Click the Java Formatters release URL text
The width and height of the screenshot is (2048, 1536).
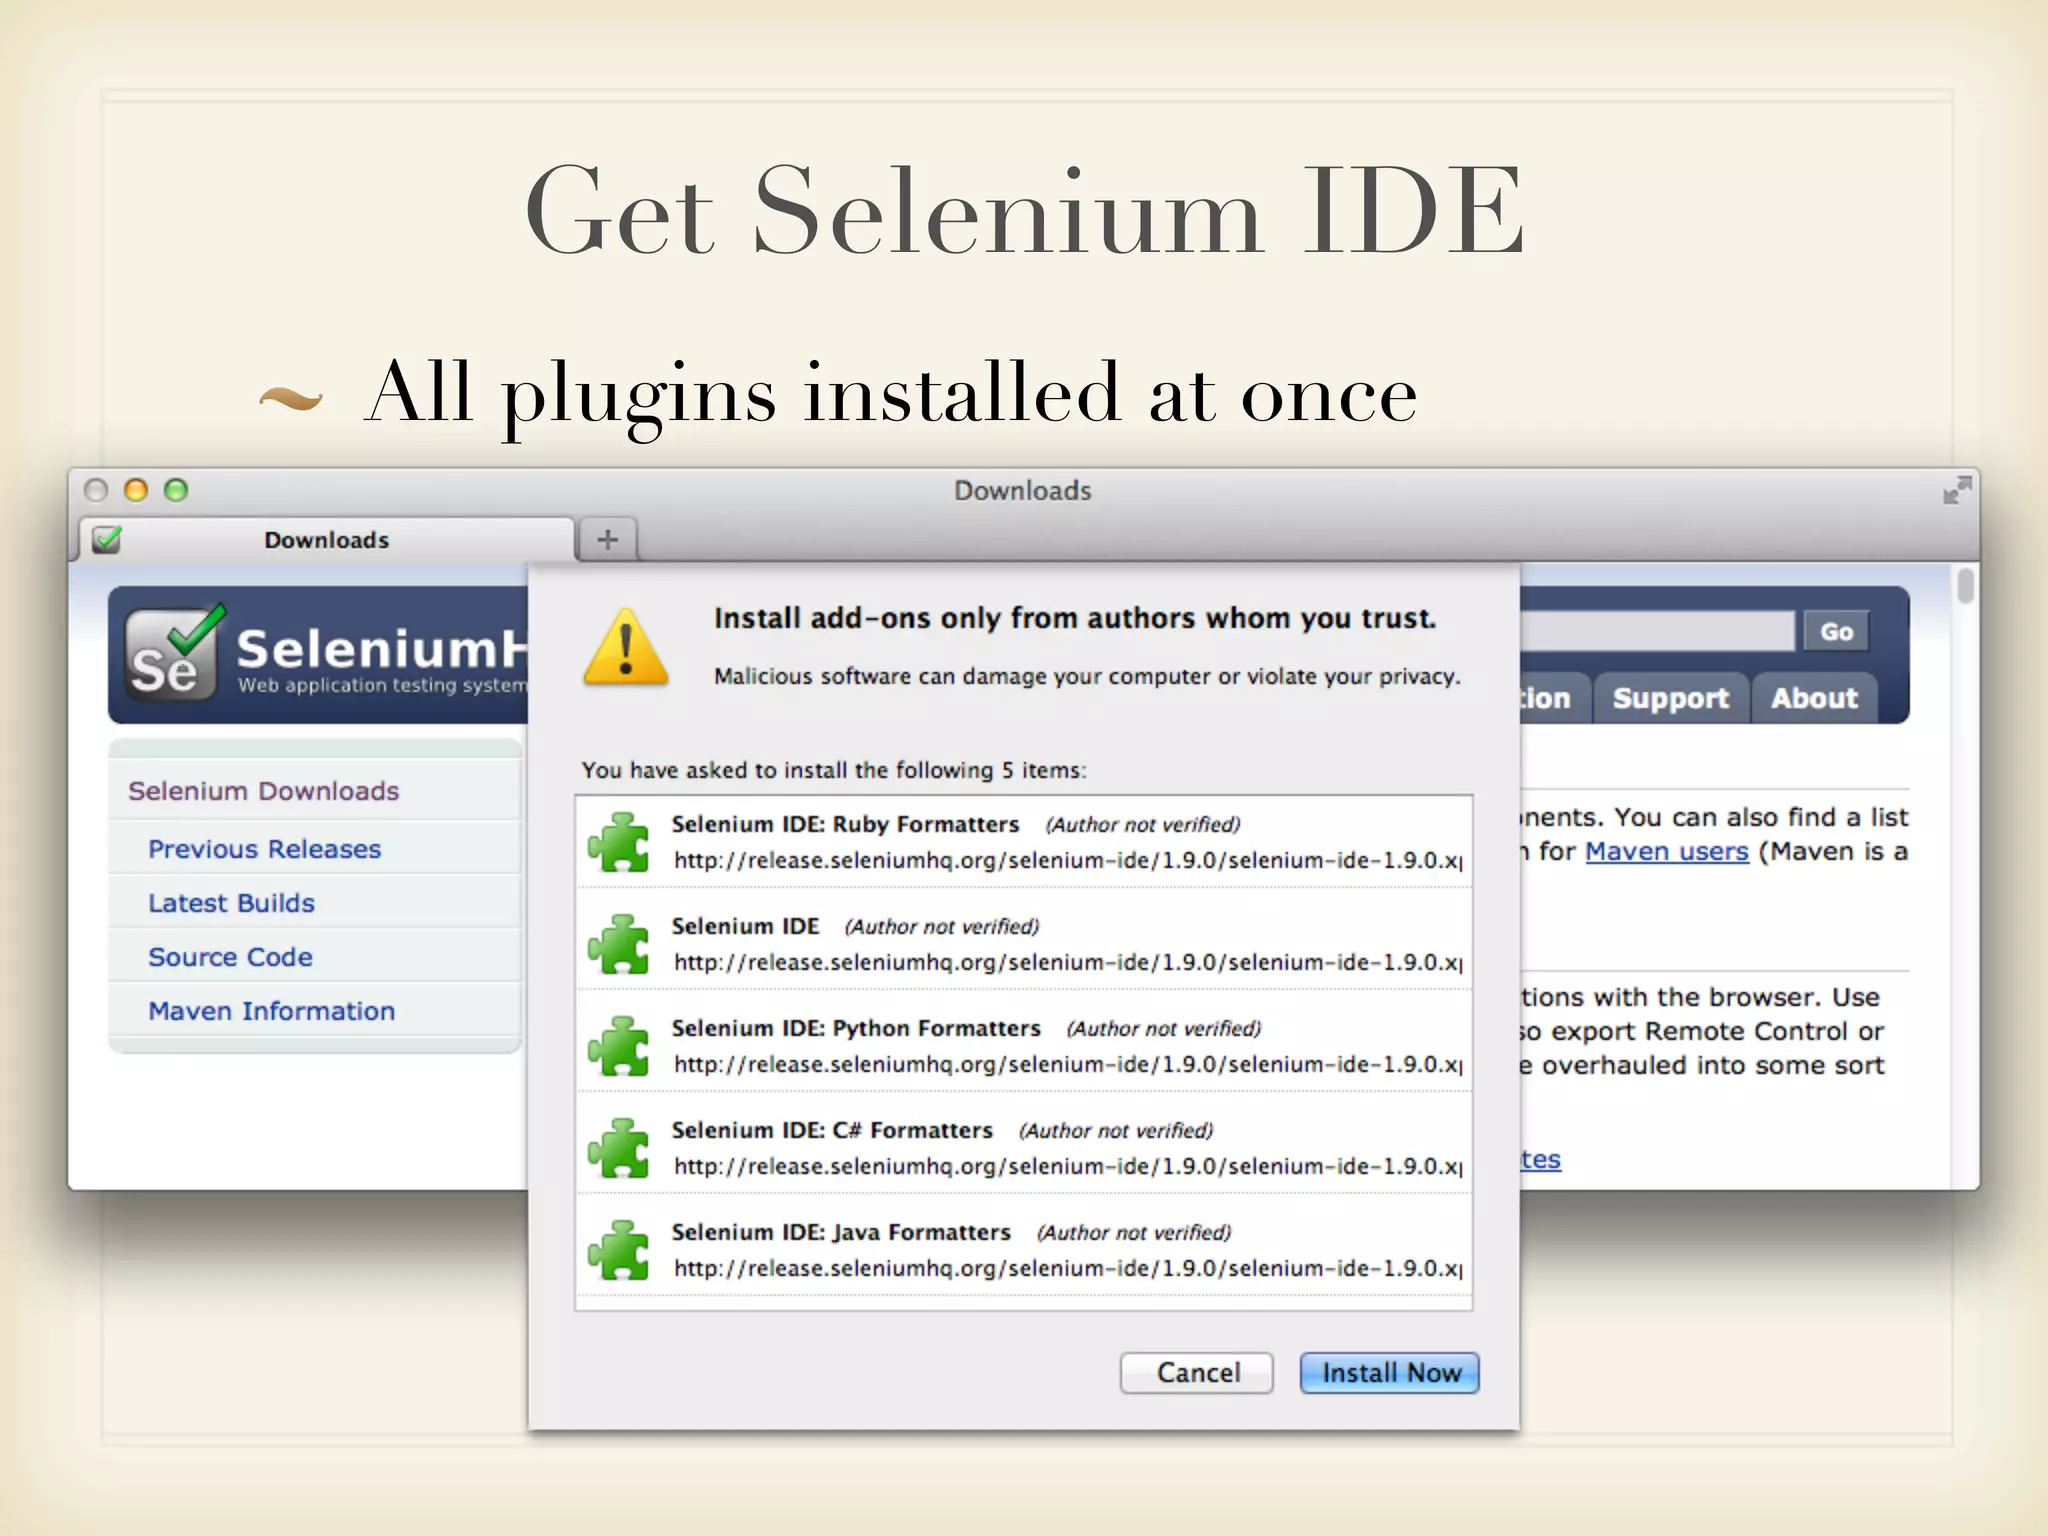click(x=1068, y=1268)
